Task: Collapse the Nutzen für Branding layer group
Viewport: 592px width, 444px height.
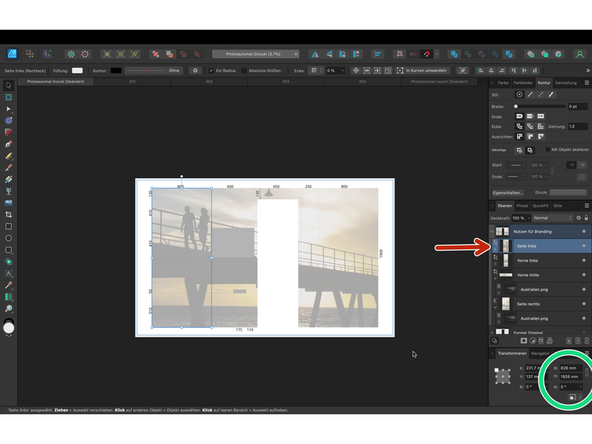Action: coord(492,231)
